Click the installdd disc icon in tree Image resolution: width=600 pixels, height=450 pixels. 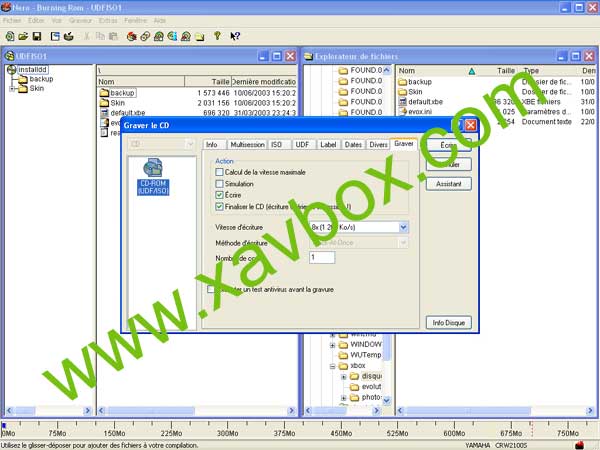[11, 70]
